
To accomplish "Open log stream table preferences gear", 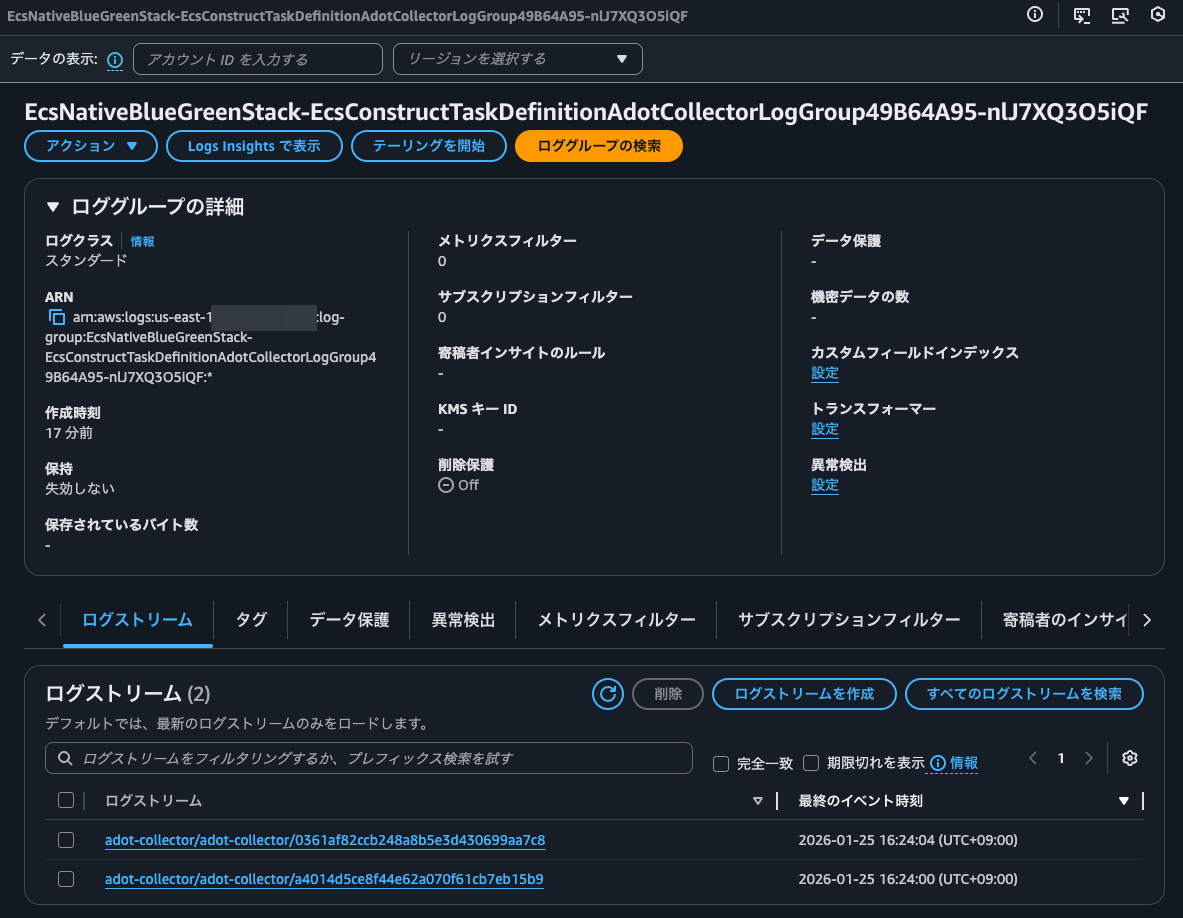I will coord(1129,758).
